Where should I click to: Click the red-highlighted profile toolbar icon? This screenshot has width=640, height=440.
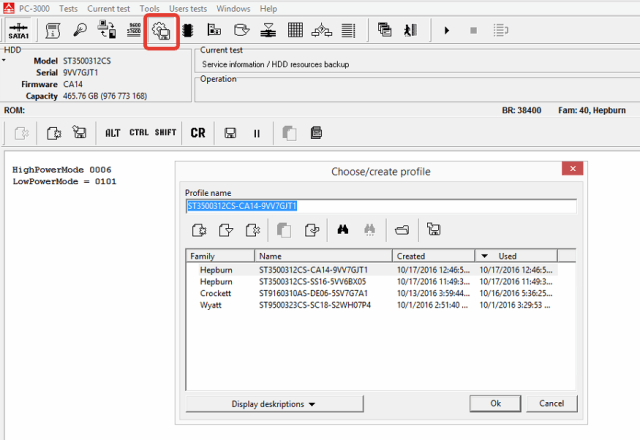[160, 30]
